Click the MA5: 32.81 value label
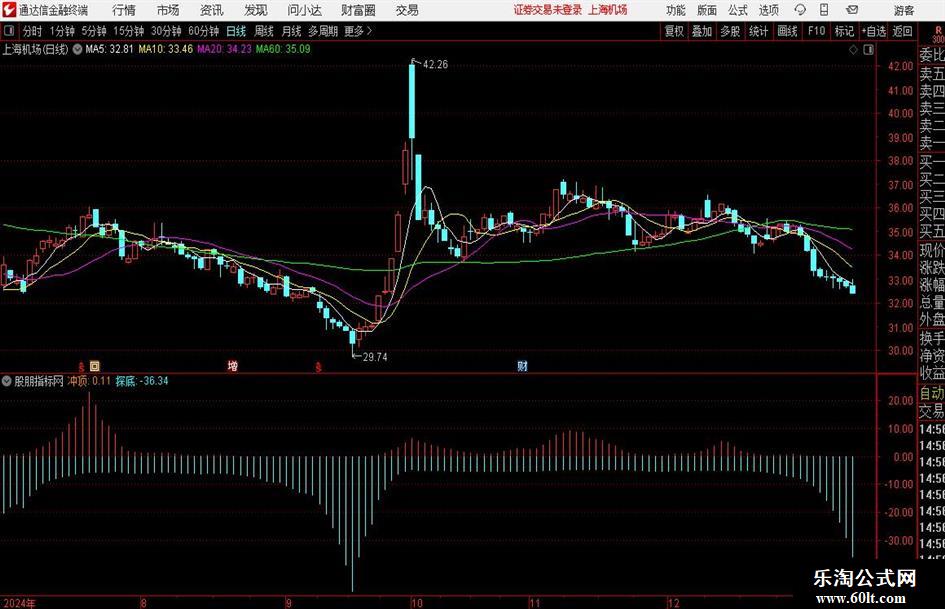The width and height of the screenshot is (945, 609). (x=109, y=49)
